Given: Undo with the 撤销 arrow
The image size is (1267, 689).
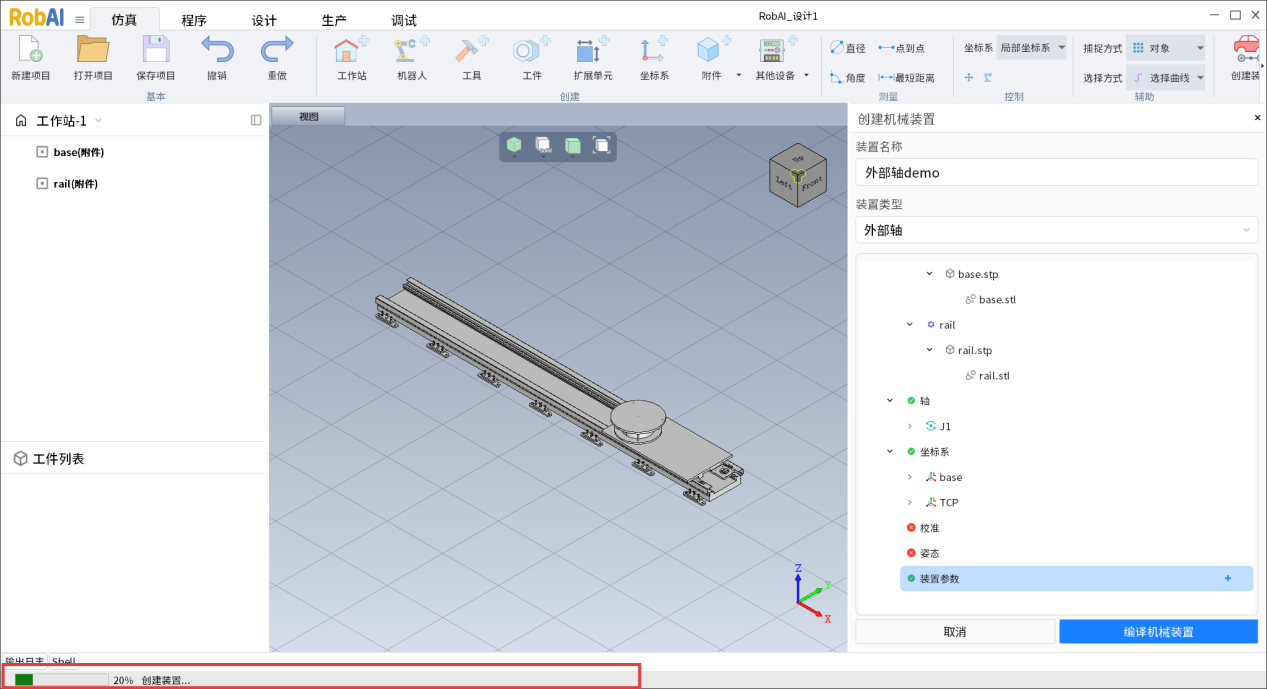Looking at the screenshot, I should click(217, 50).
